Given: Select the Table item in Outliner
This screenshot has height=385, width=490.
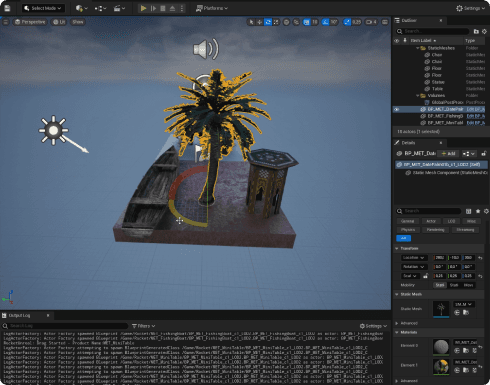Looking at the screenshot, I should click(437, 89).
